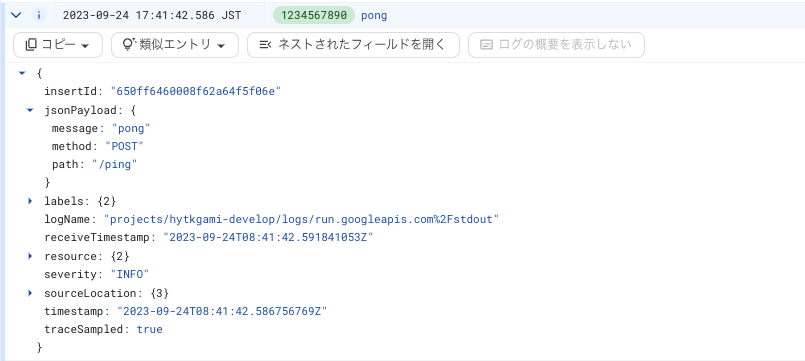Viewport: 805px width, 361px height.
Task: Click the logName field name
Action: coord(69,219)
